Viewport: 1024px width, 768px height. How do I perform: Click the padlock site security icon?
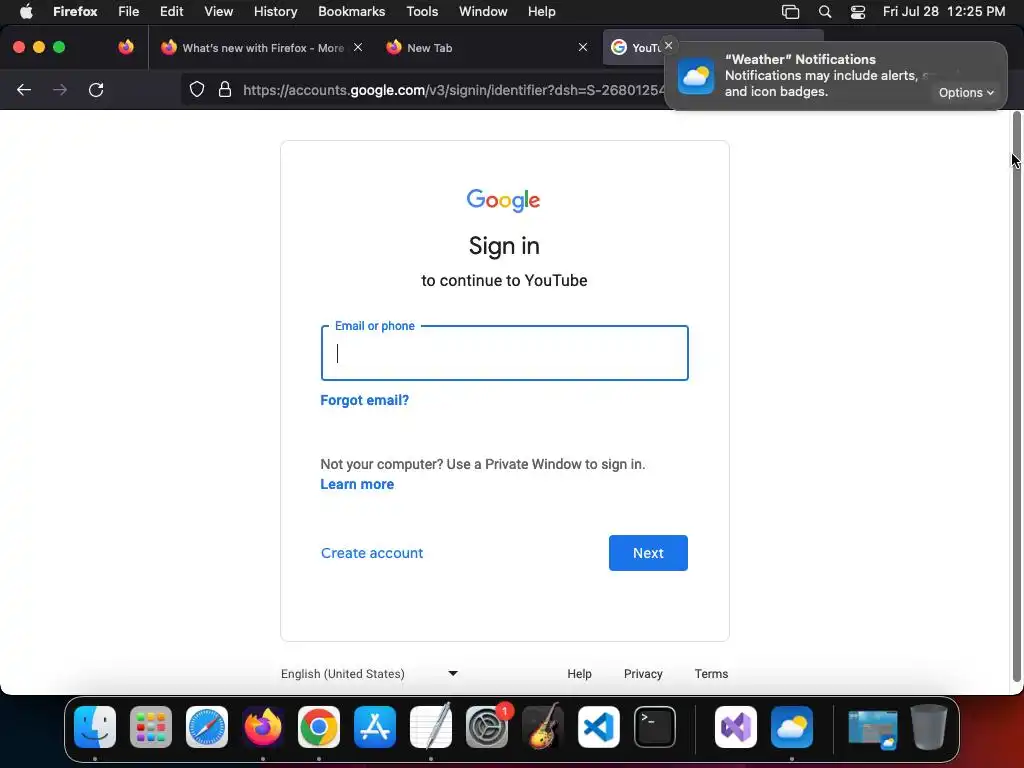(225, 89)
